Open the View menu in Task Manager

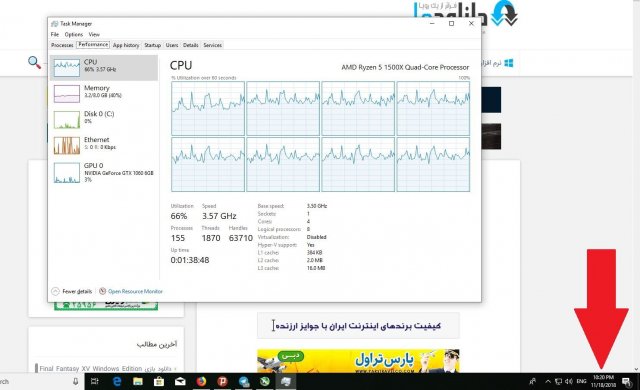click(94, 35)
